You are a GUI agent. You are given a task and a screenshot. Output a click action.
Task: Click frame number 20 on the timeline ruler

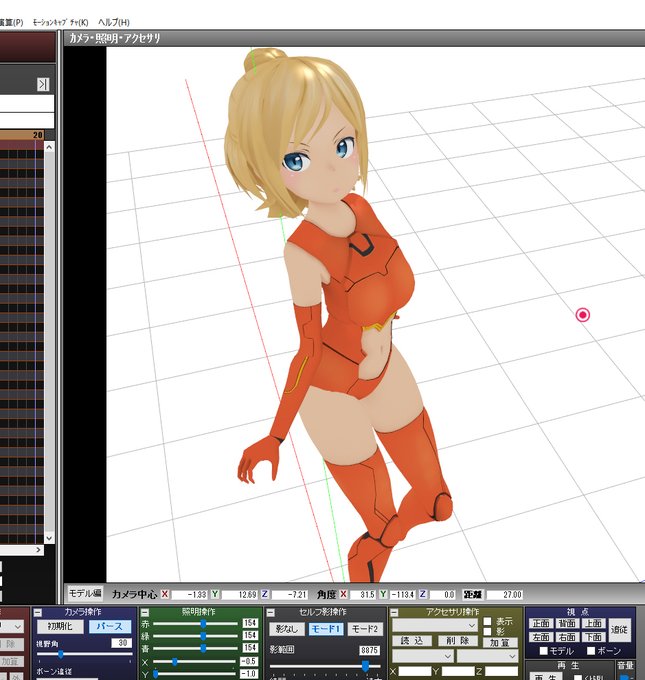38,135
